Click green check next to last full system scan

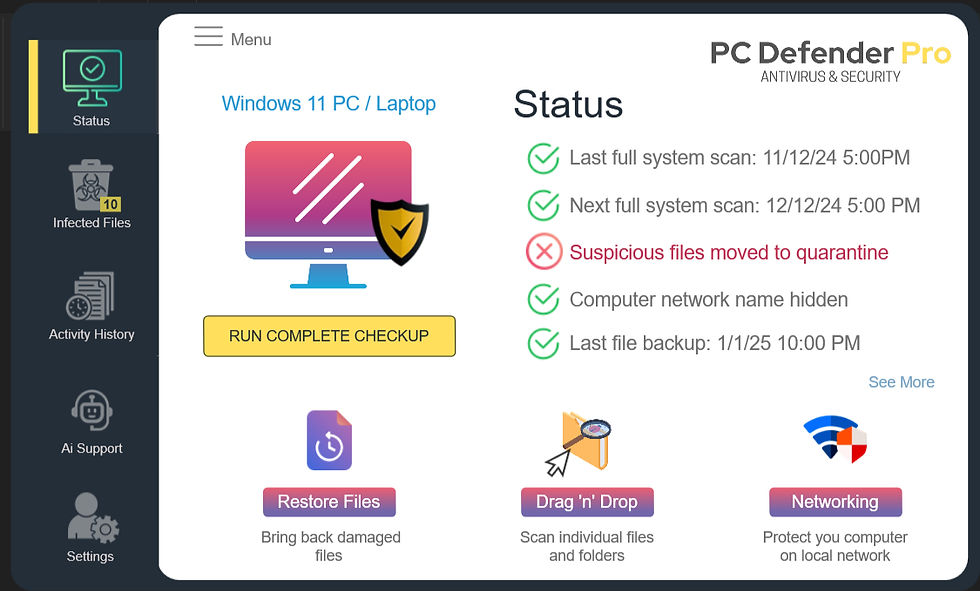543,158
